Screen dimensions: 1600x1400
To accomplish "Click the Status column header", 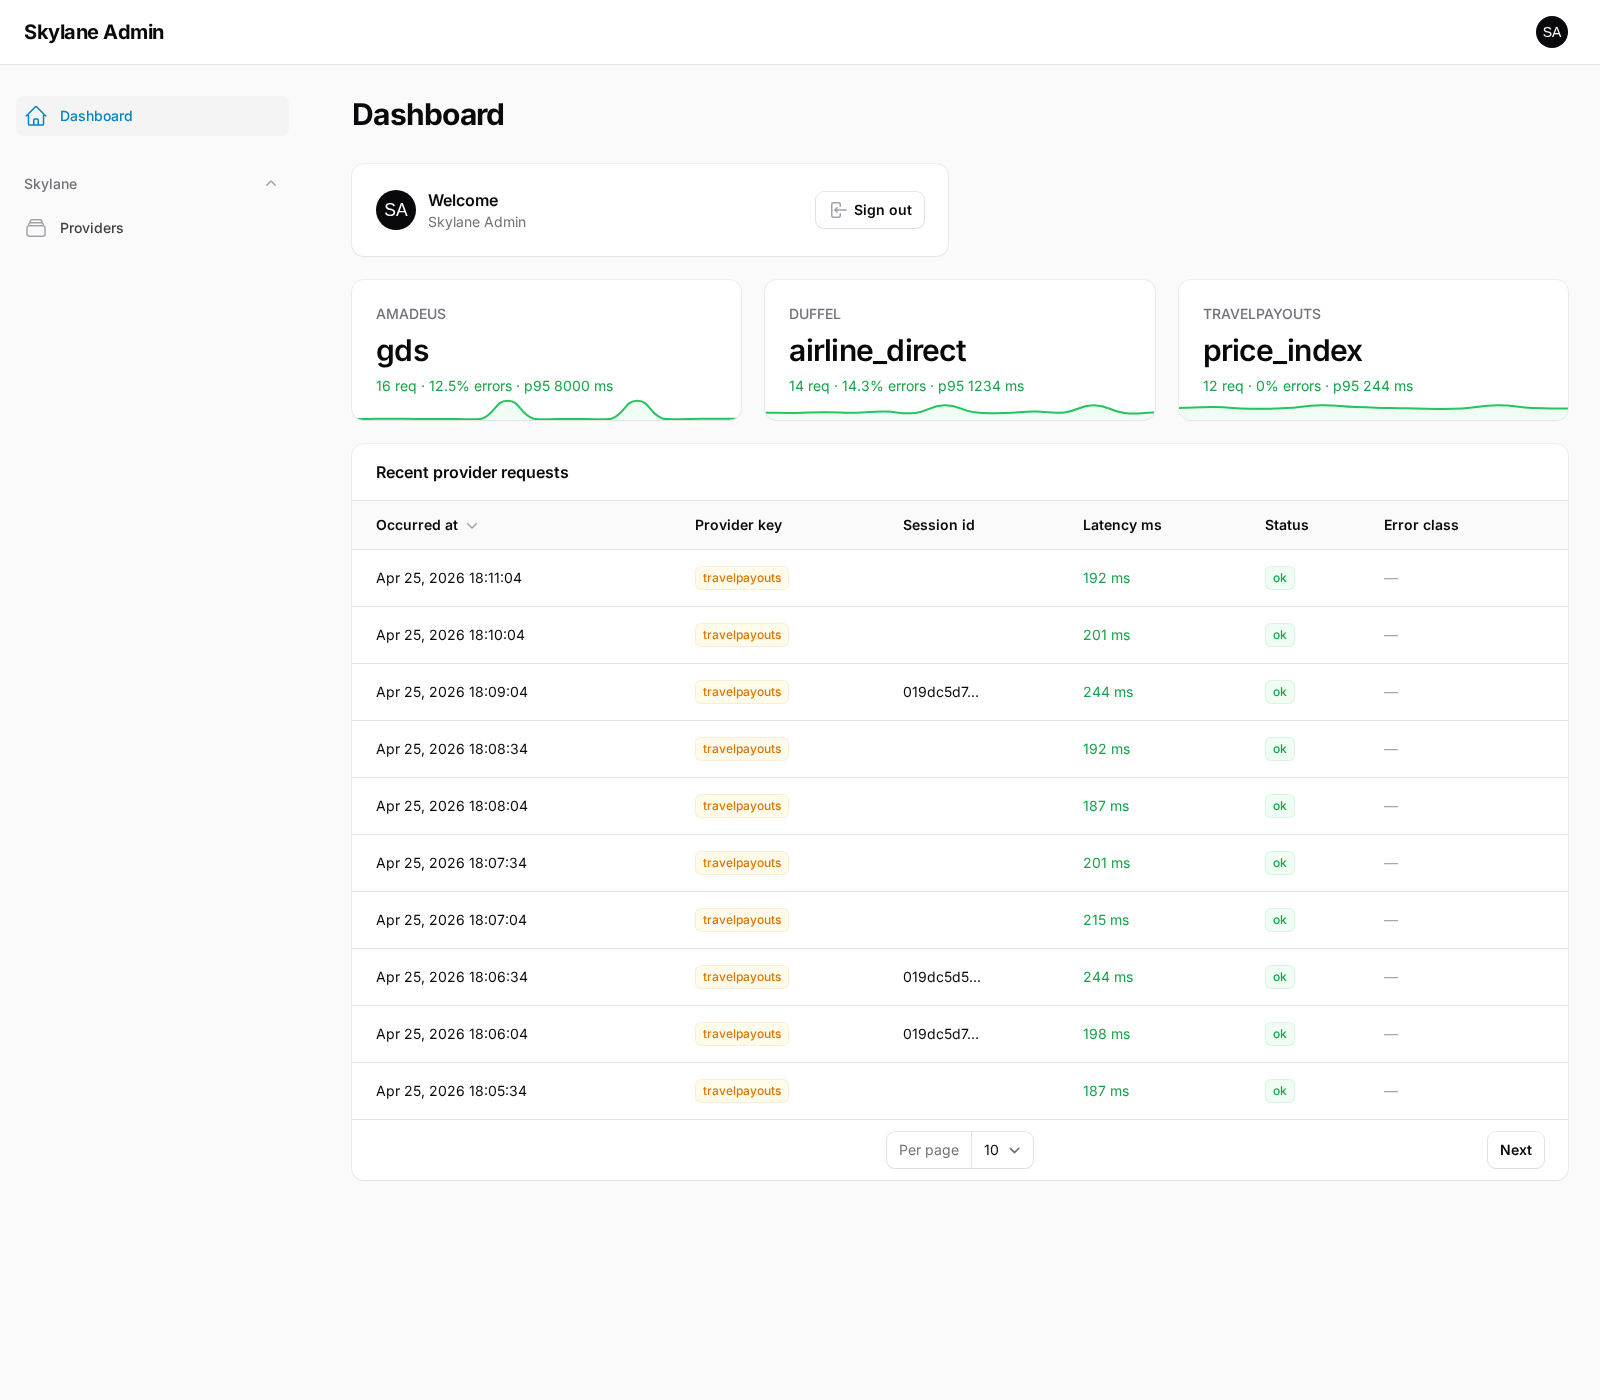I will pos(1286,525).
